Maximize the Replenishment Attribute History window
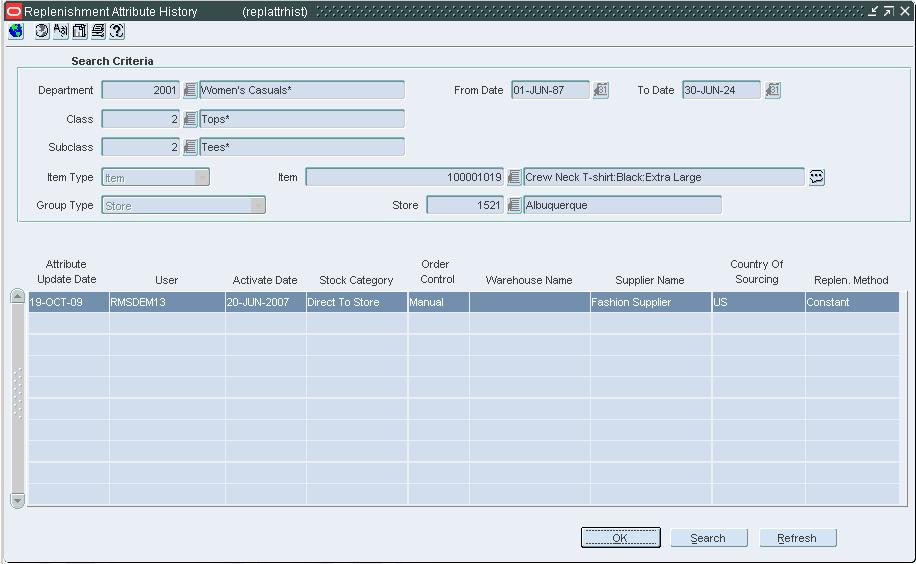The image size is (916, 564). click(x=889, y=11)
